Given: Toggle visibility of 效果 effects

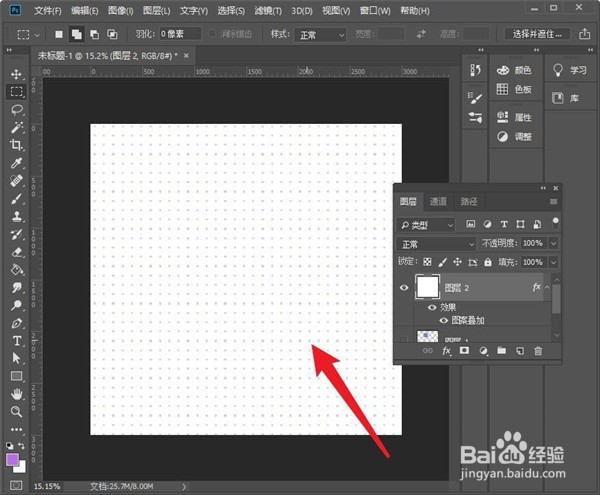Looking at the screenshot, I should [432, 307].
